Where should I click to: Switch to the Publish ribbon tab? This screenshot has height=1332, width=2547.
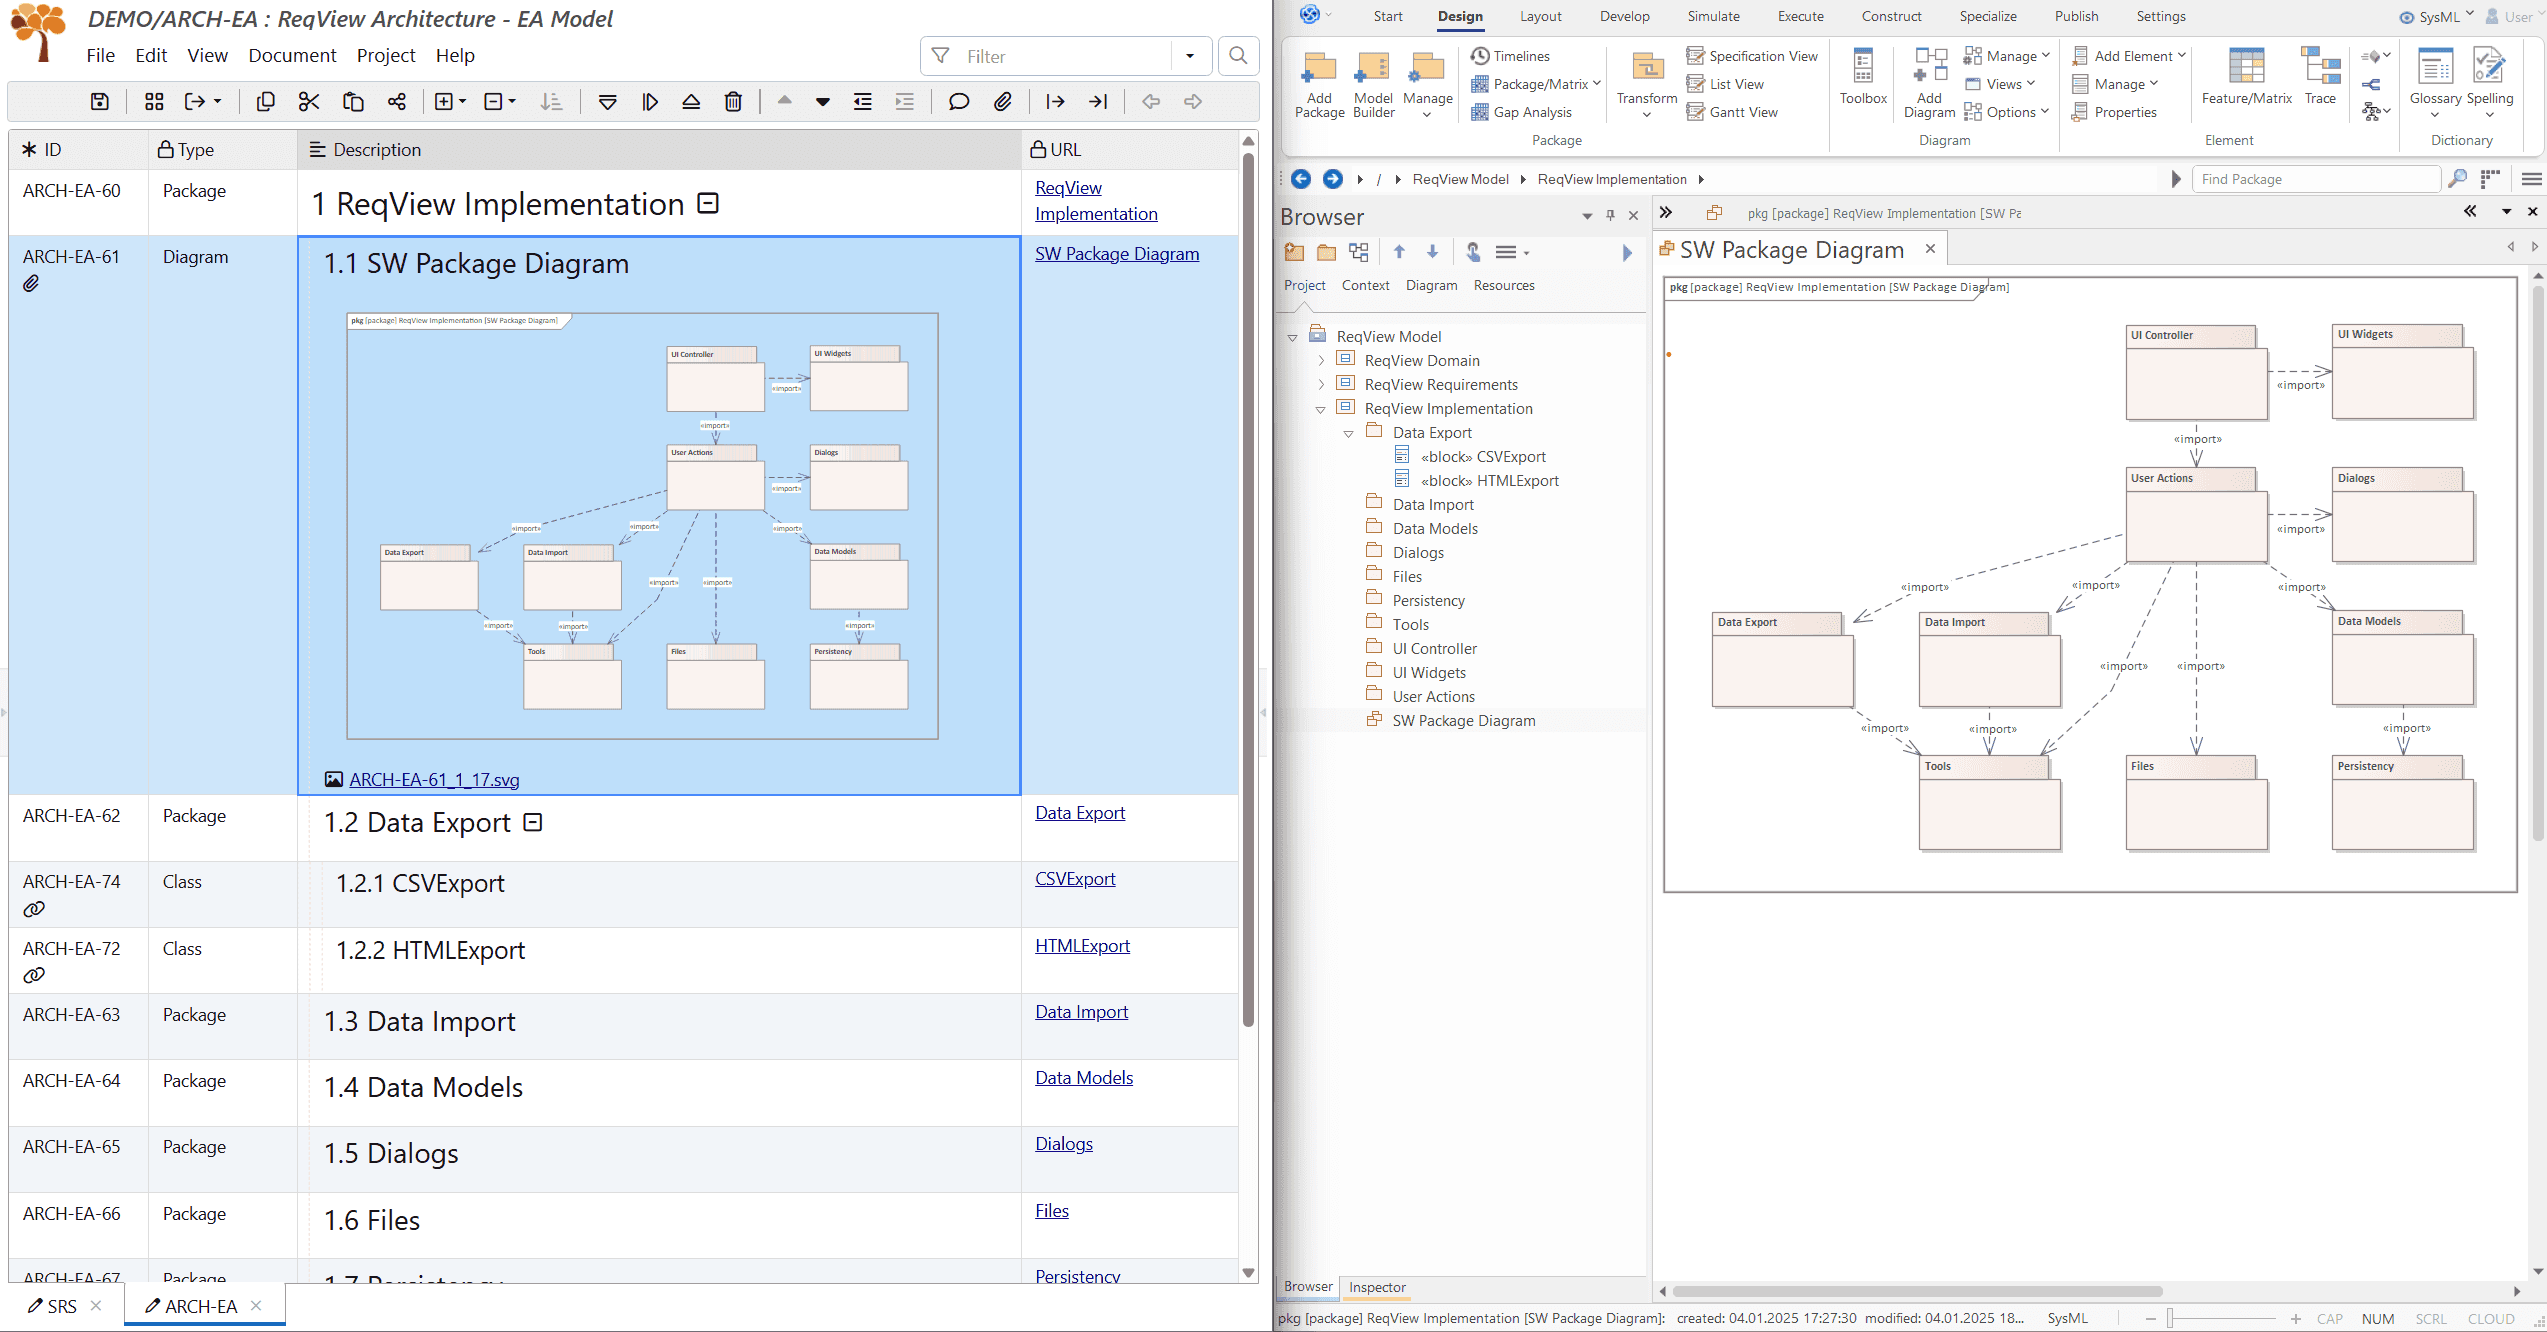[2076, 16]
